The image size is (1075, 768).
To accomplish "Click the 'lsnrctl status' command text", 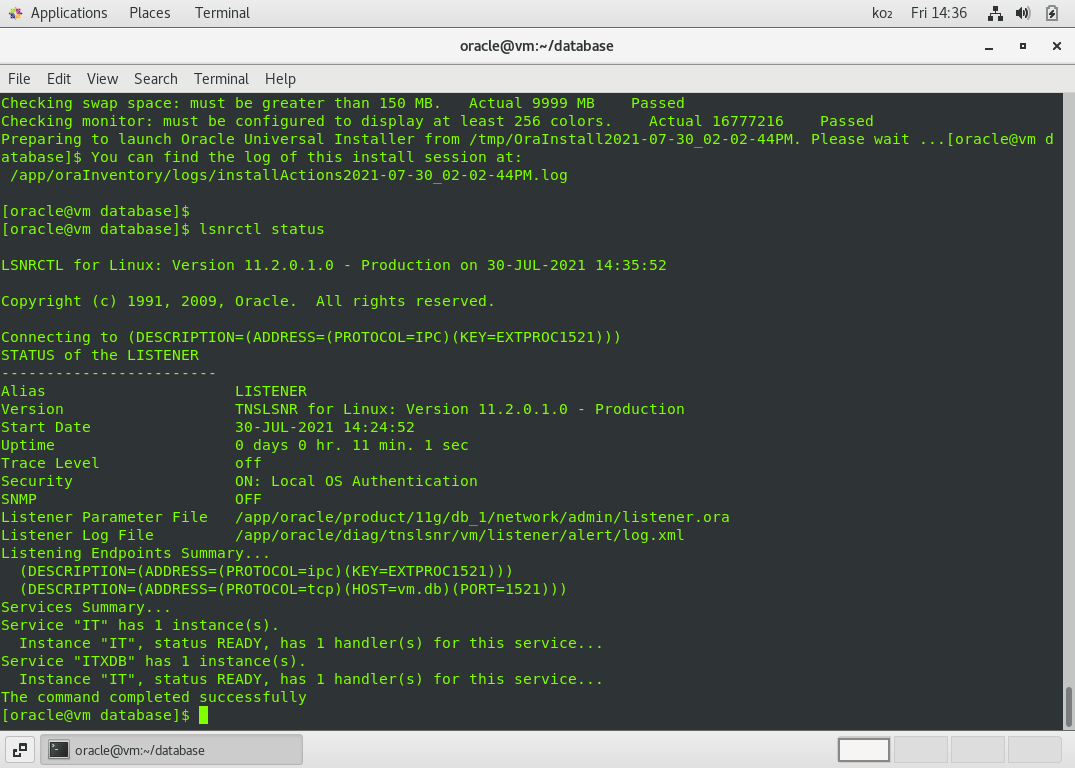I will [262, 229].
